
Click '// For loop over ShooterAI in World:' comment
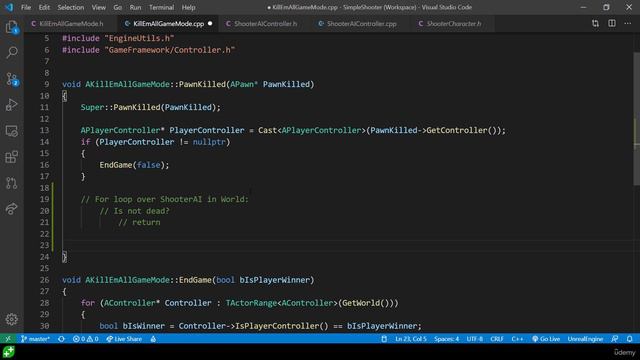coord(164,199)
